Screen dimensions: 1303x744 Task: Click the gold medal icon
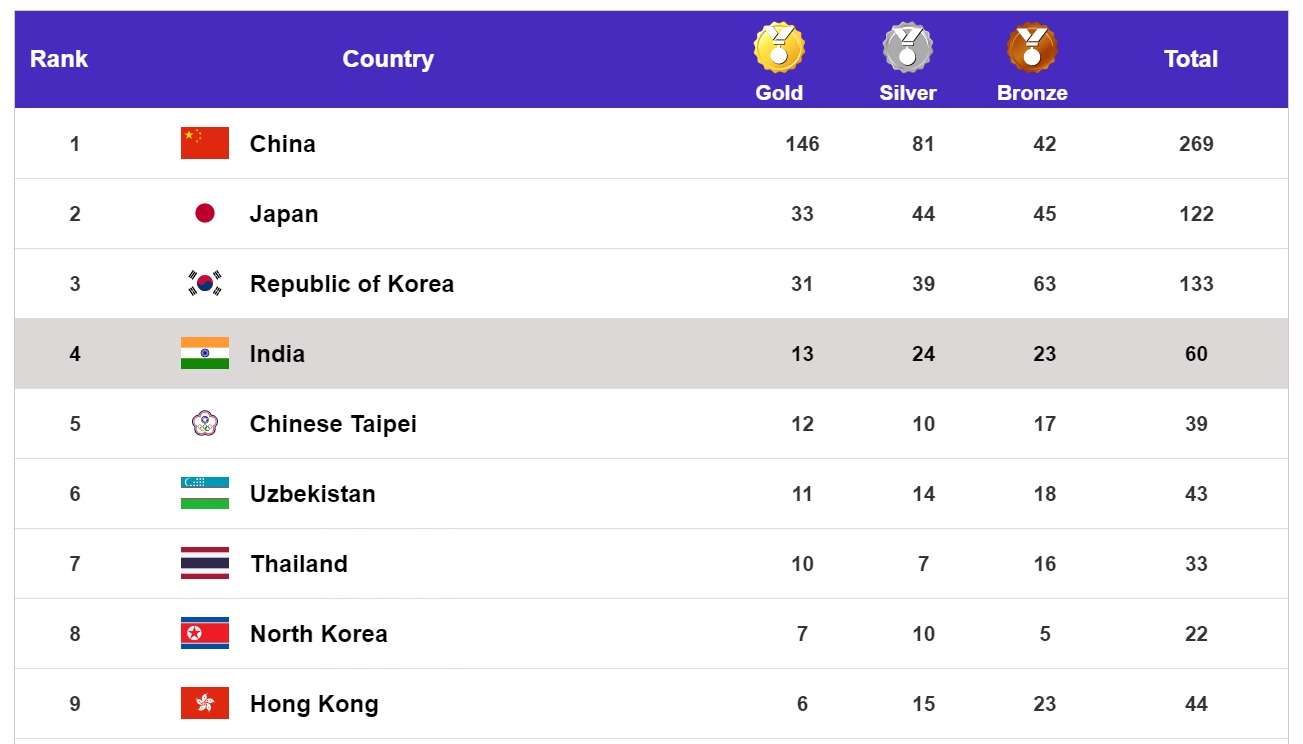779,47
